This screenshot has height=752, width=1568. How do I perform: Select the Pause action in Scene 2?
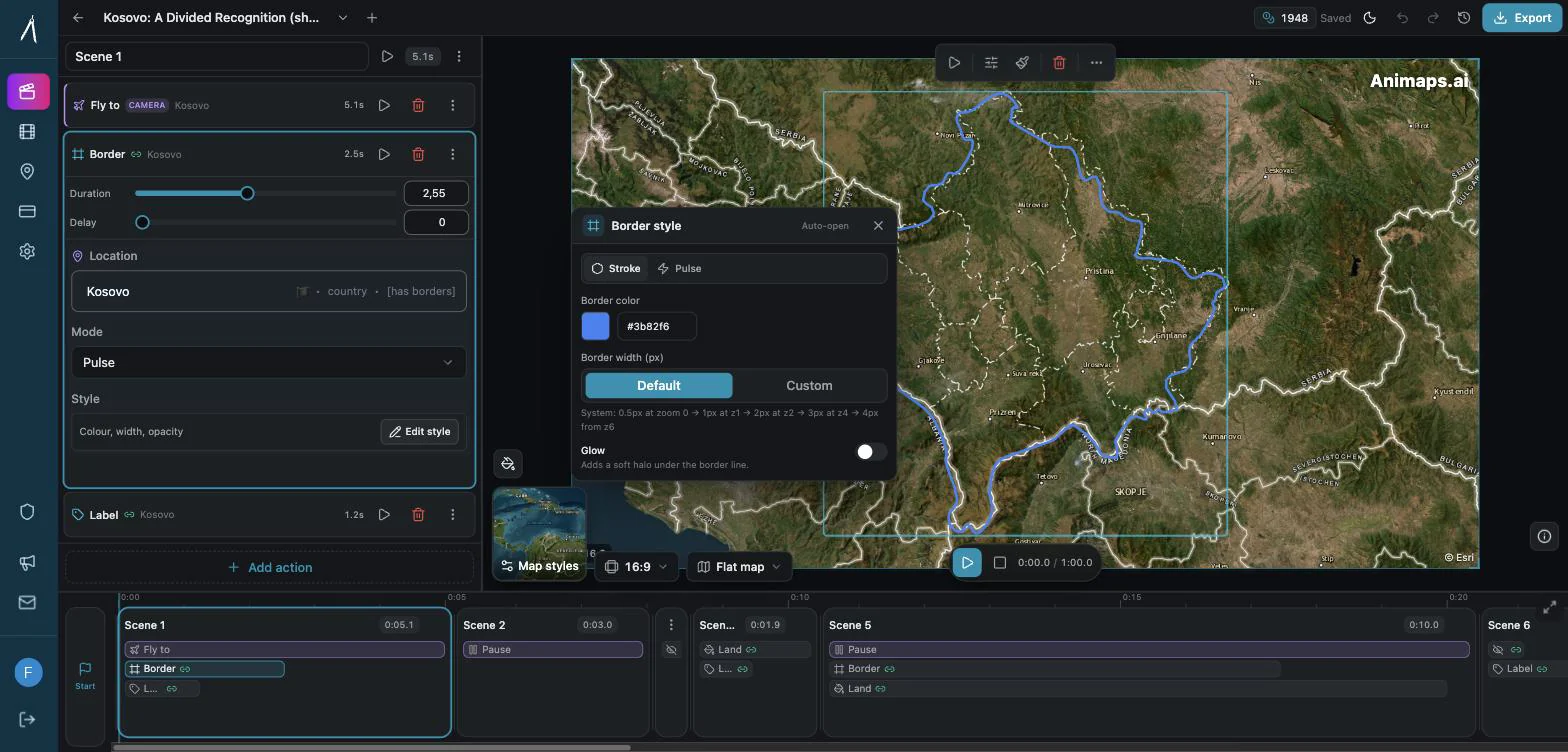pyautogui.click(x=552, y=649)
